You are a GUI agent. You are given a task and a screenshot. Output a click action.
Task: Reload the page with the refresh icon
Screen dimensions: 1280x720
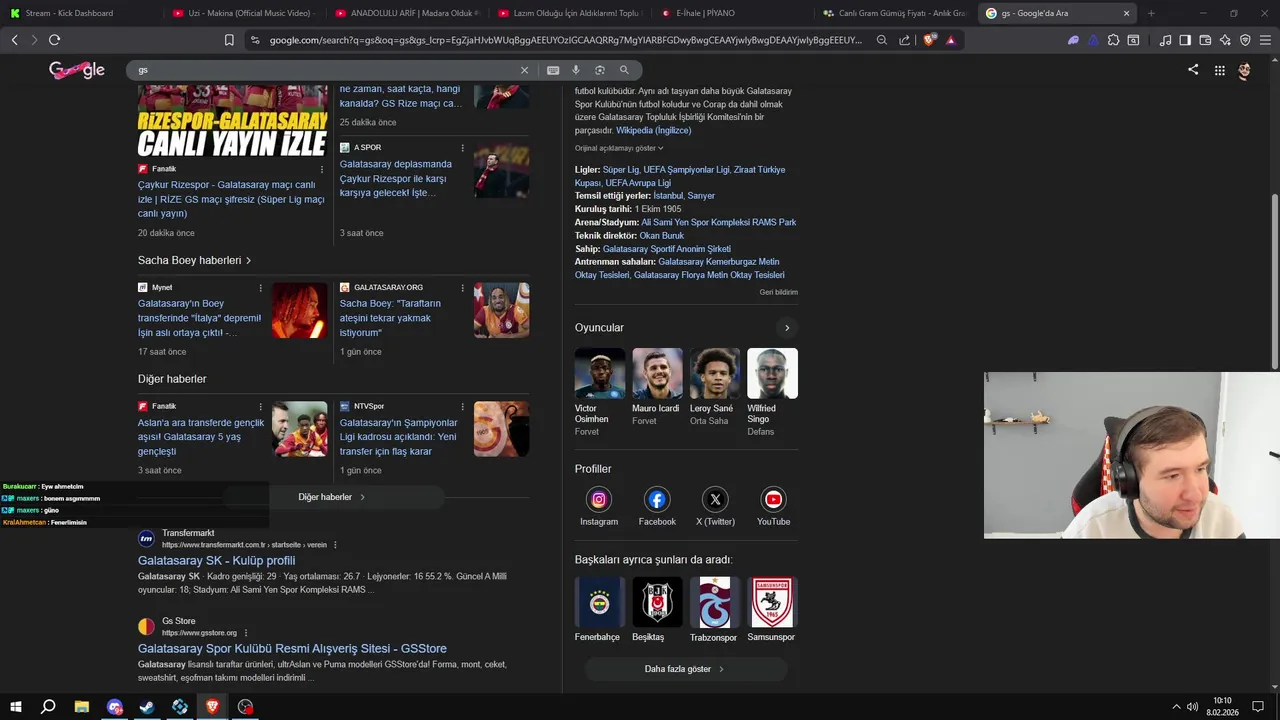(54, 40)
